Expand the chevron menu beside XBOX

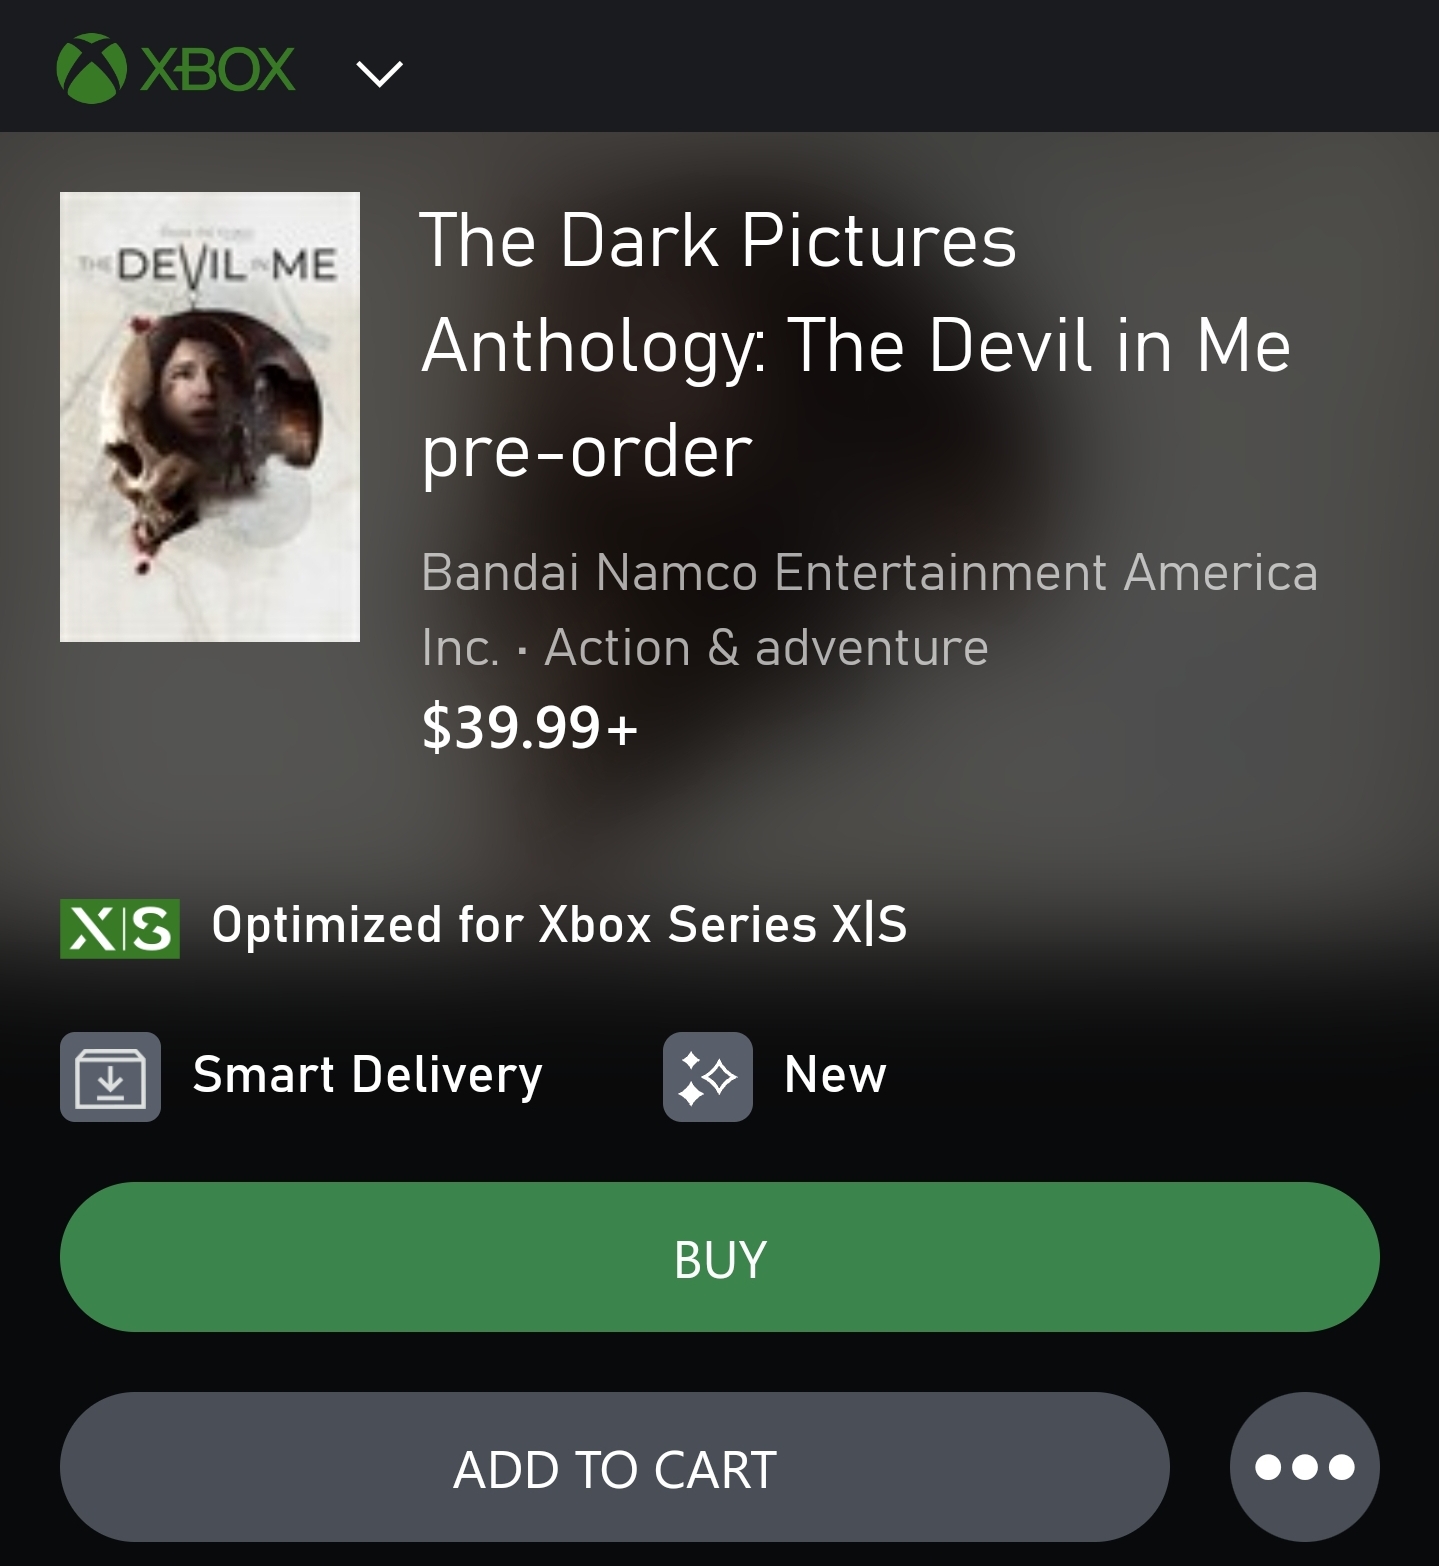379,73
